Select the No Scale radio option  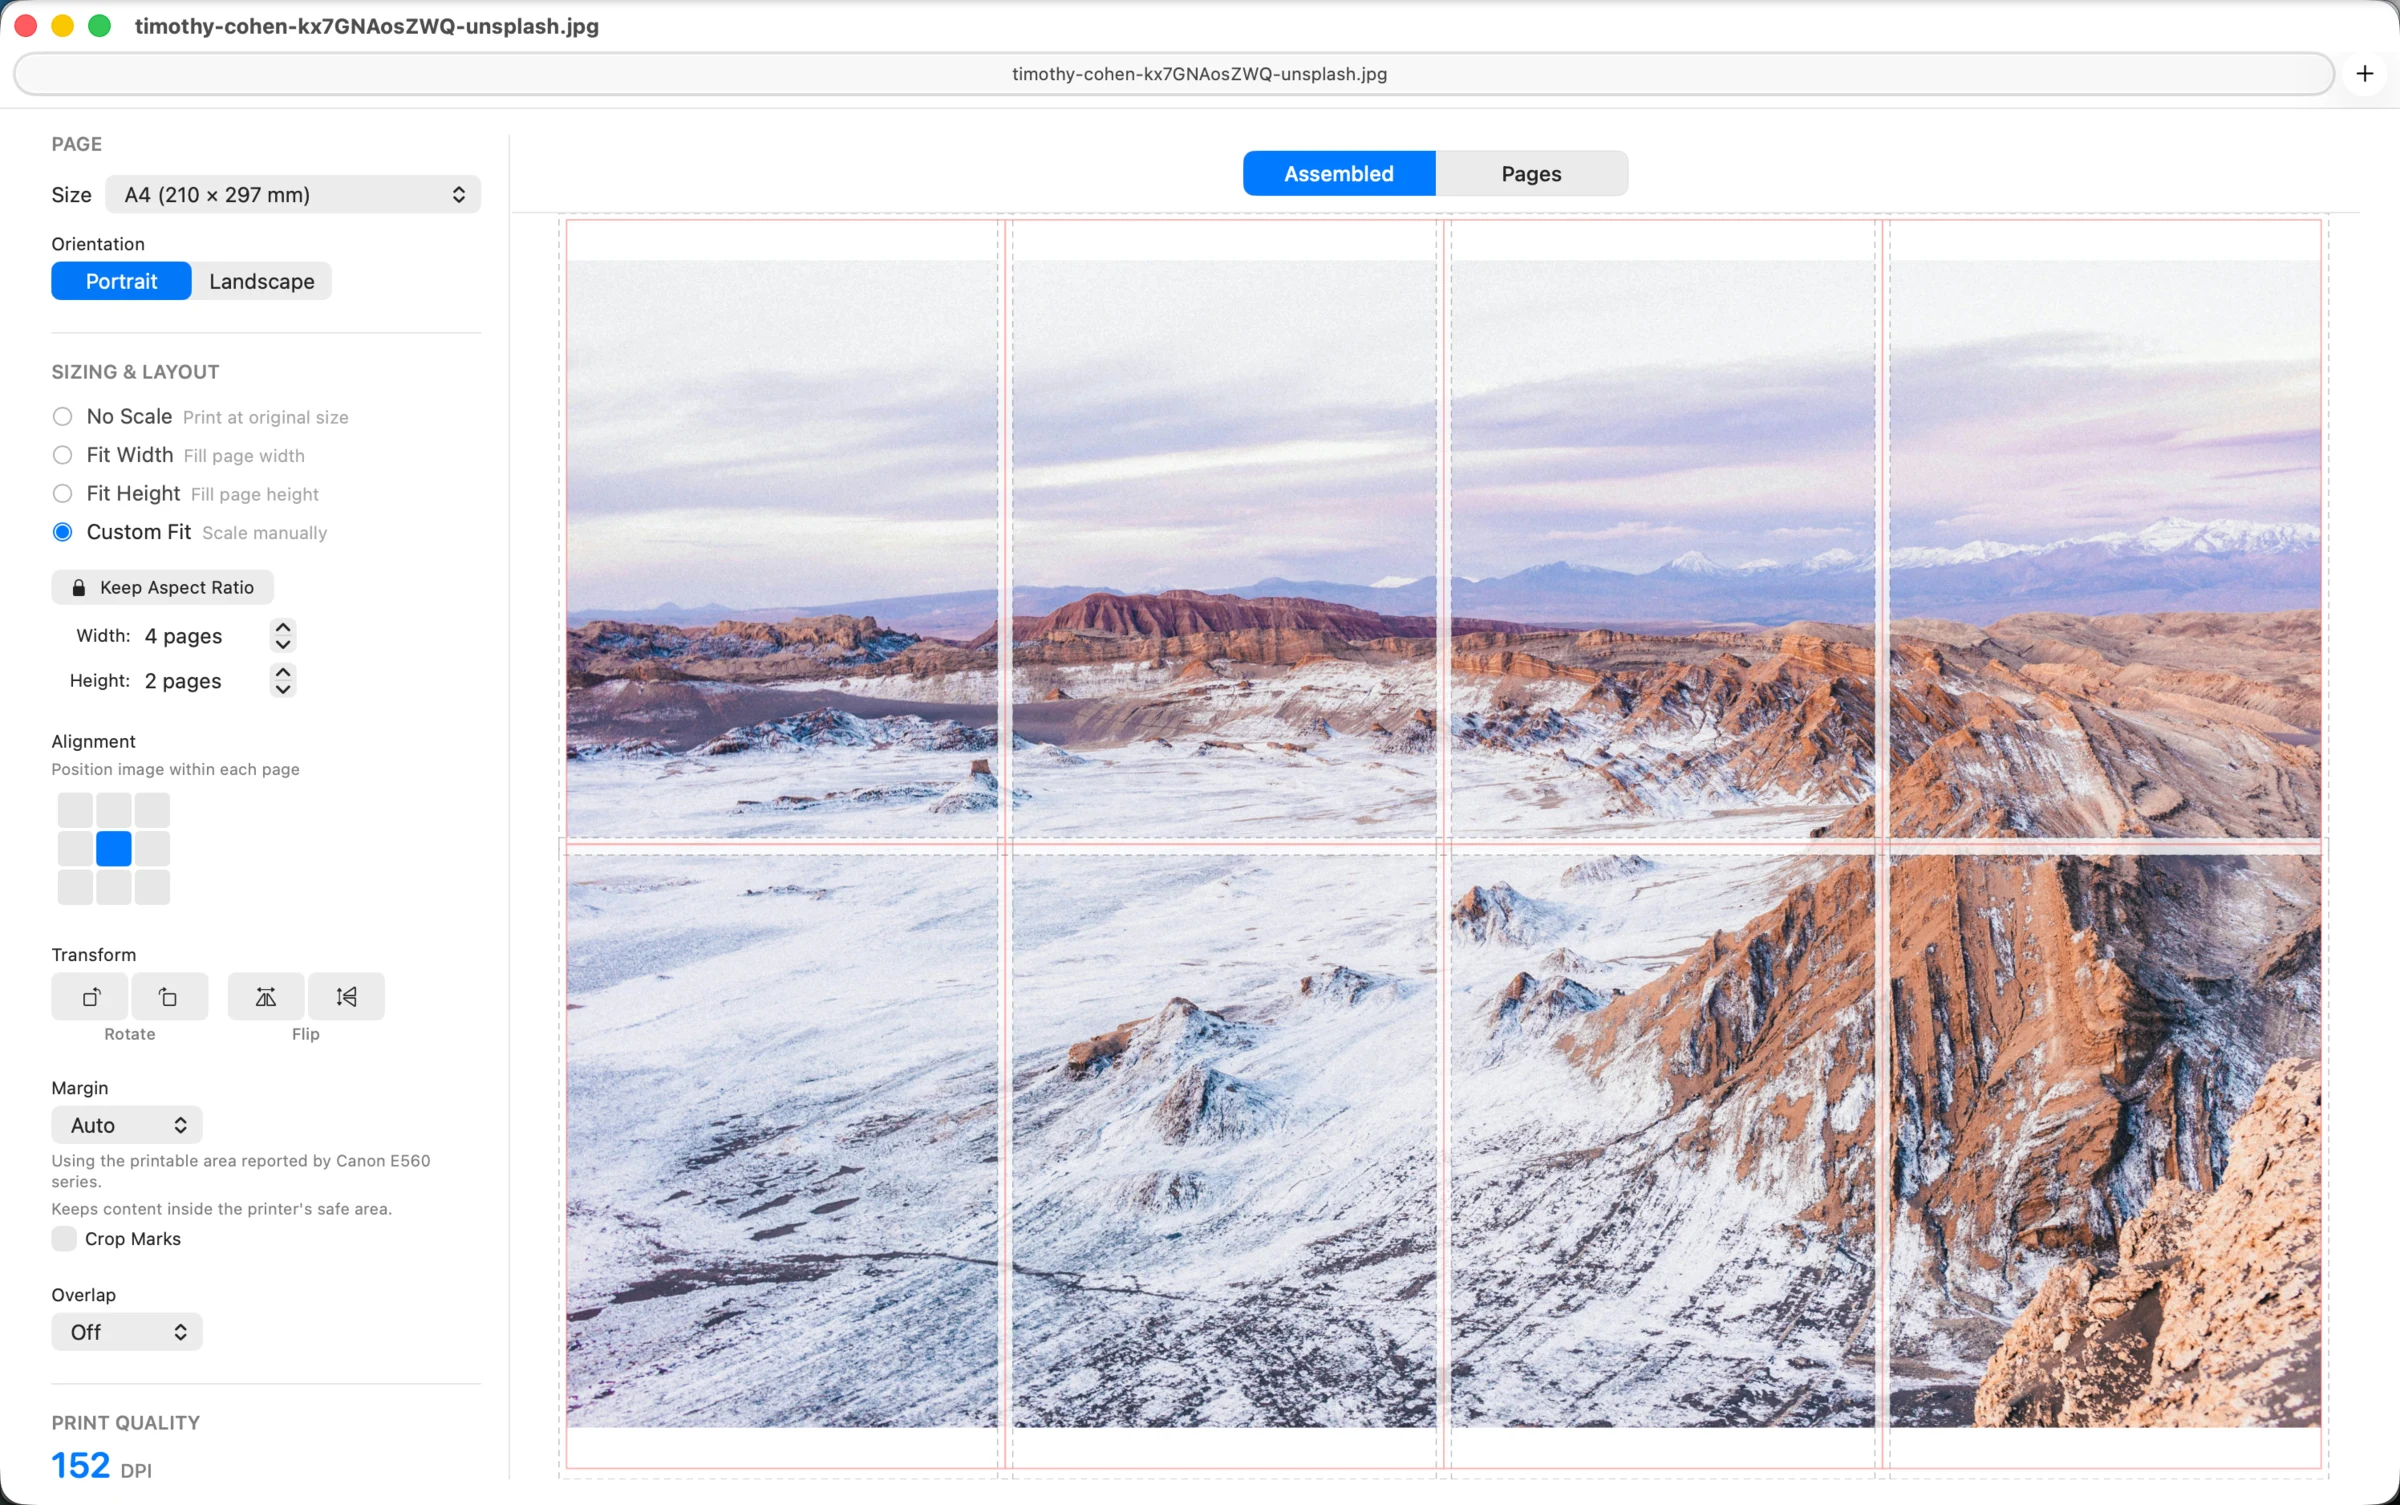tap(62, 416)
